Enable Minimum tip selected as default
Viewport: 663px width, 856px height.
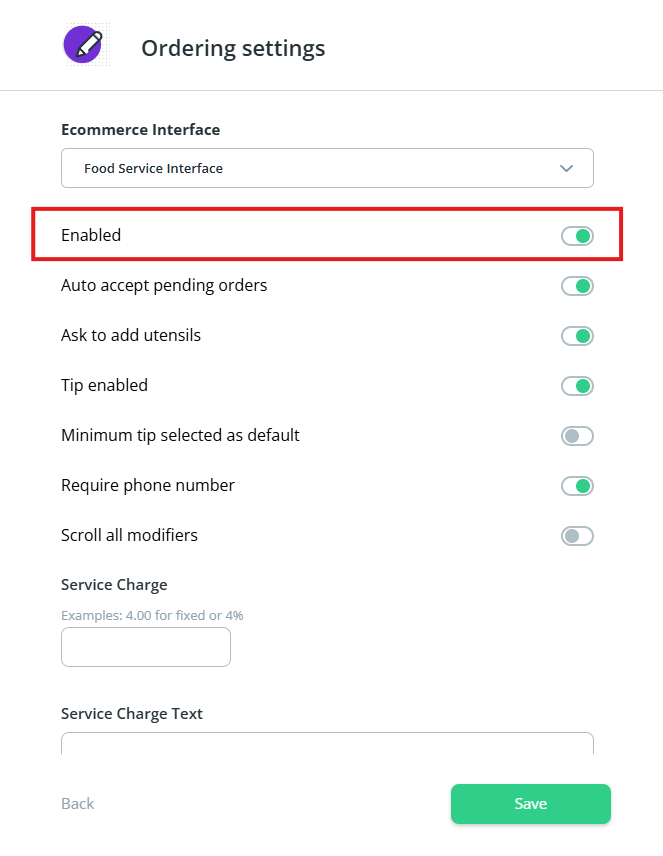coord(577,436)
